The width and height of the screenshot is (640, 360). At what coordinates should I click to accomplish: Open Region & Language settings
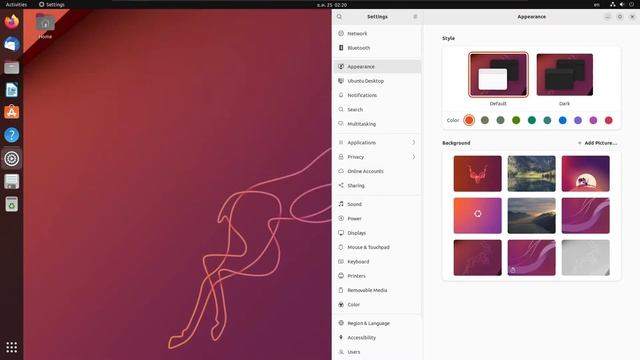pyautogui.click(x=377, y=323)
